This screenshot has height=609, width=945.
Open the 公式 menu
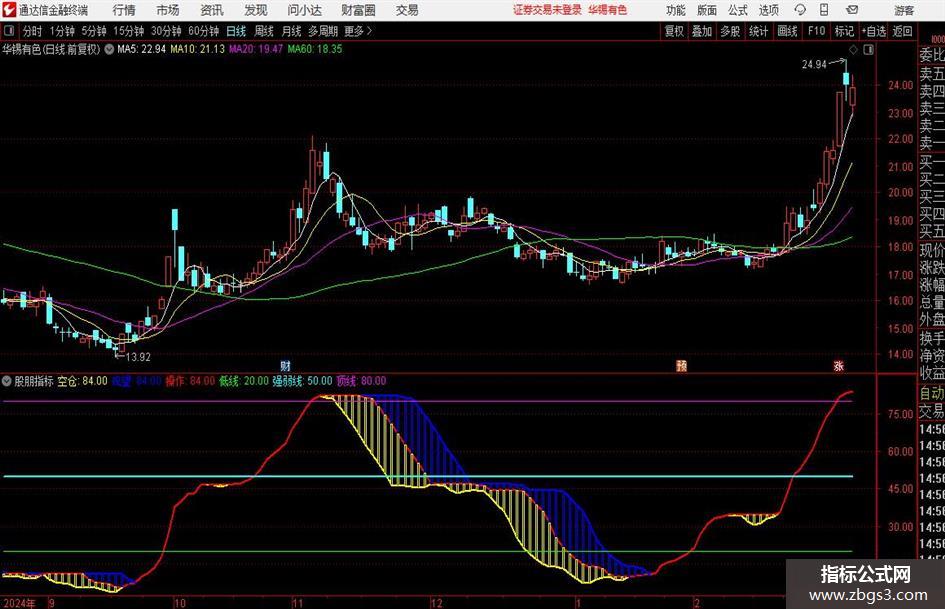pyautogui.click(x=737, y=10)
